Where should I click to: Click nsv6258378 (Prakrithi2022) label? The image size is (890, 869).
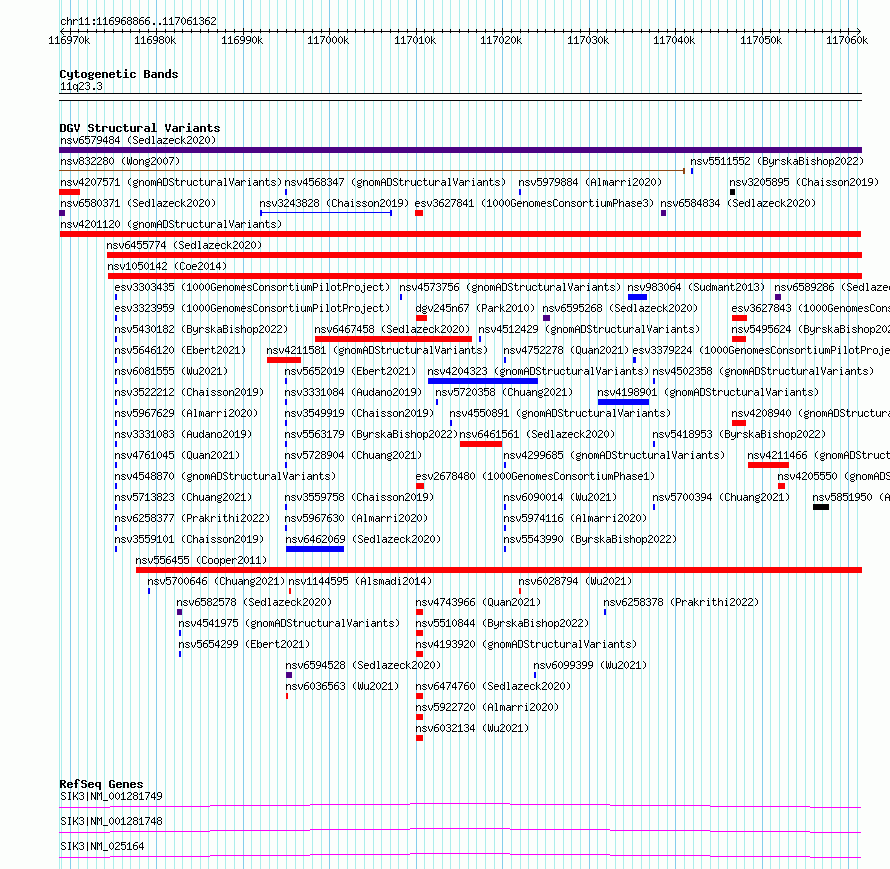681,602
